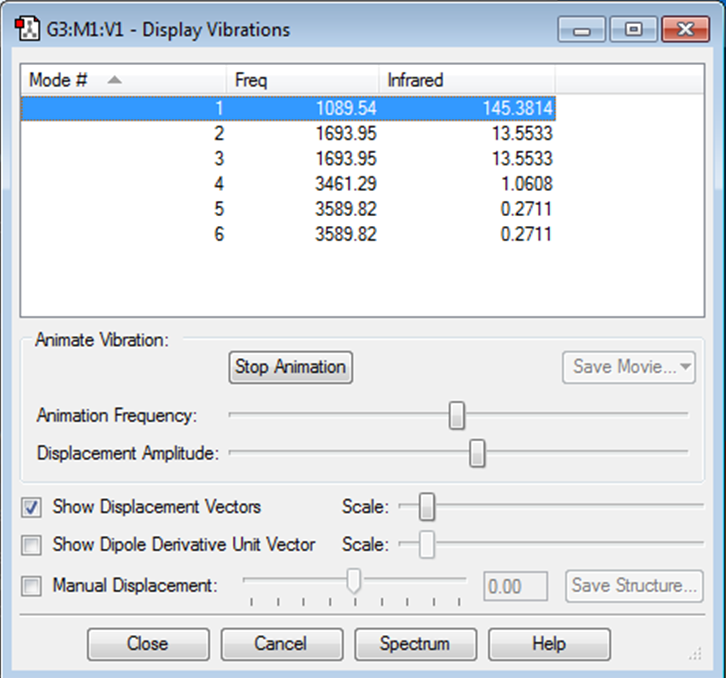Screen dimensions: 726x678
Task: Select mode 4 with frequency 3461.29
Action: click(x=288, y=184)
